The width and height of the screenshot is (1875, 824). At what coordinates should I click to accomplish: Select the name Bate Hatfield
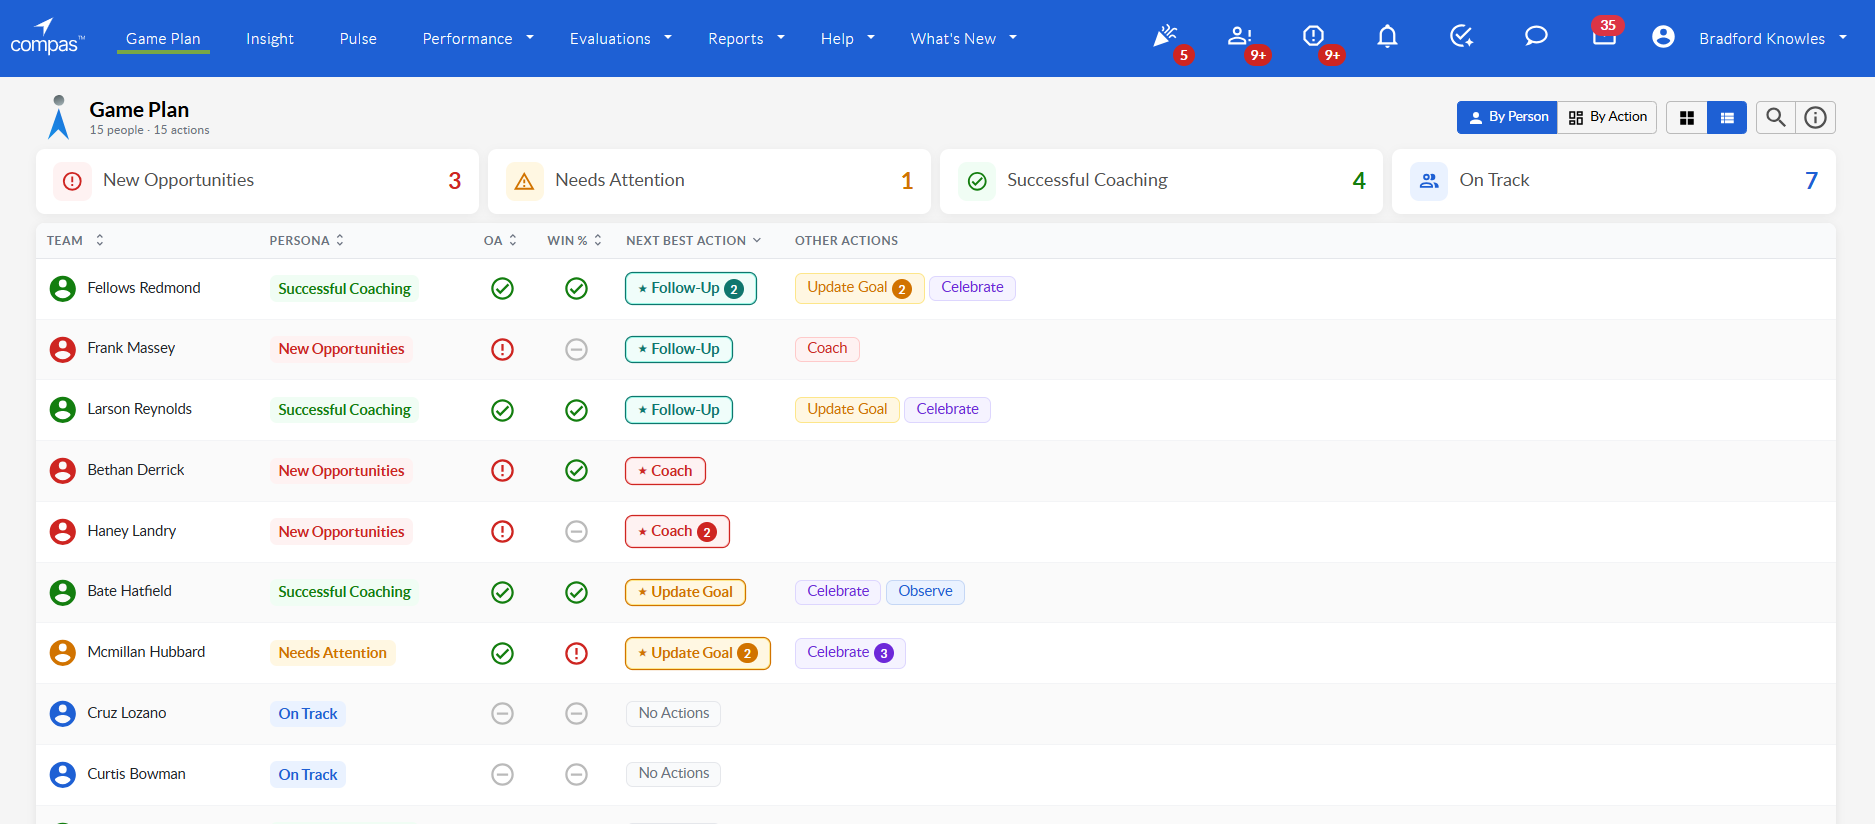pos(130,591)
